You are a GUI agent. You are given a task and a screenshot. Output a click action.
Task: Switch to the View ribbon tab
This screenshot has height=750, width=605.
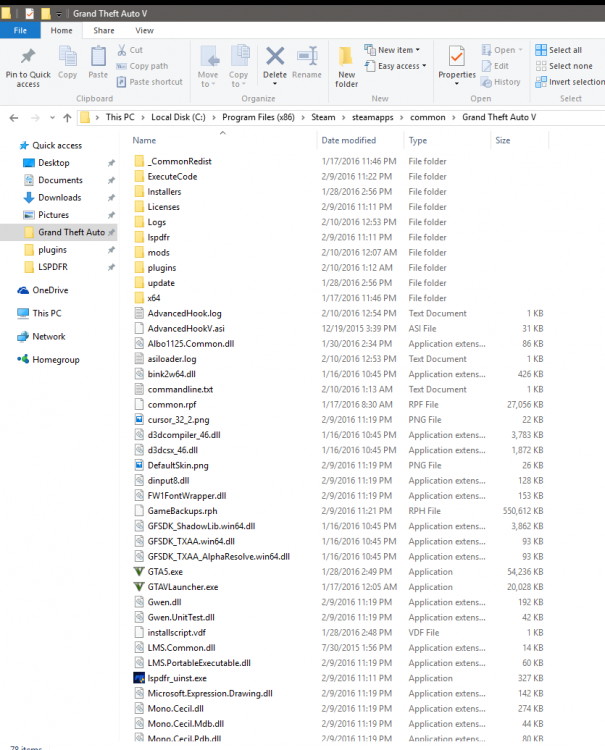click(x=144, y=30)
